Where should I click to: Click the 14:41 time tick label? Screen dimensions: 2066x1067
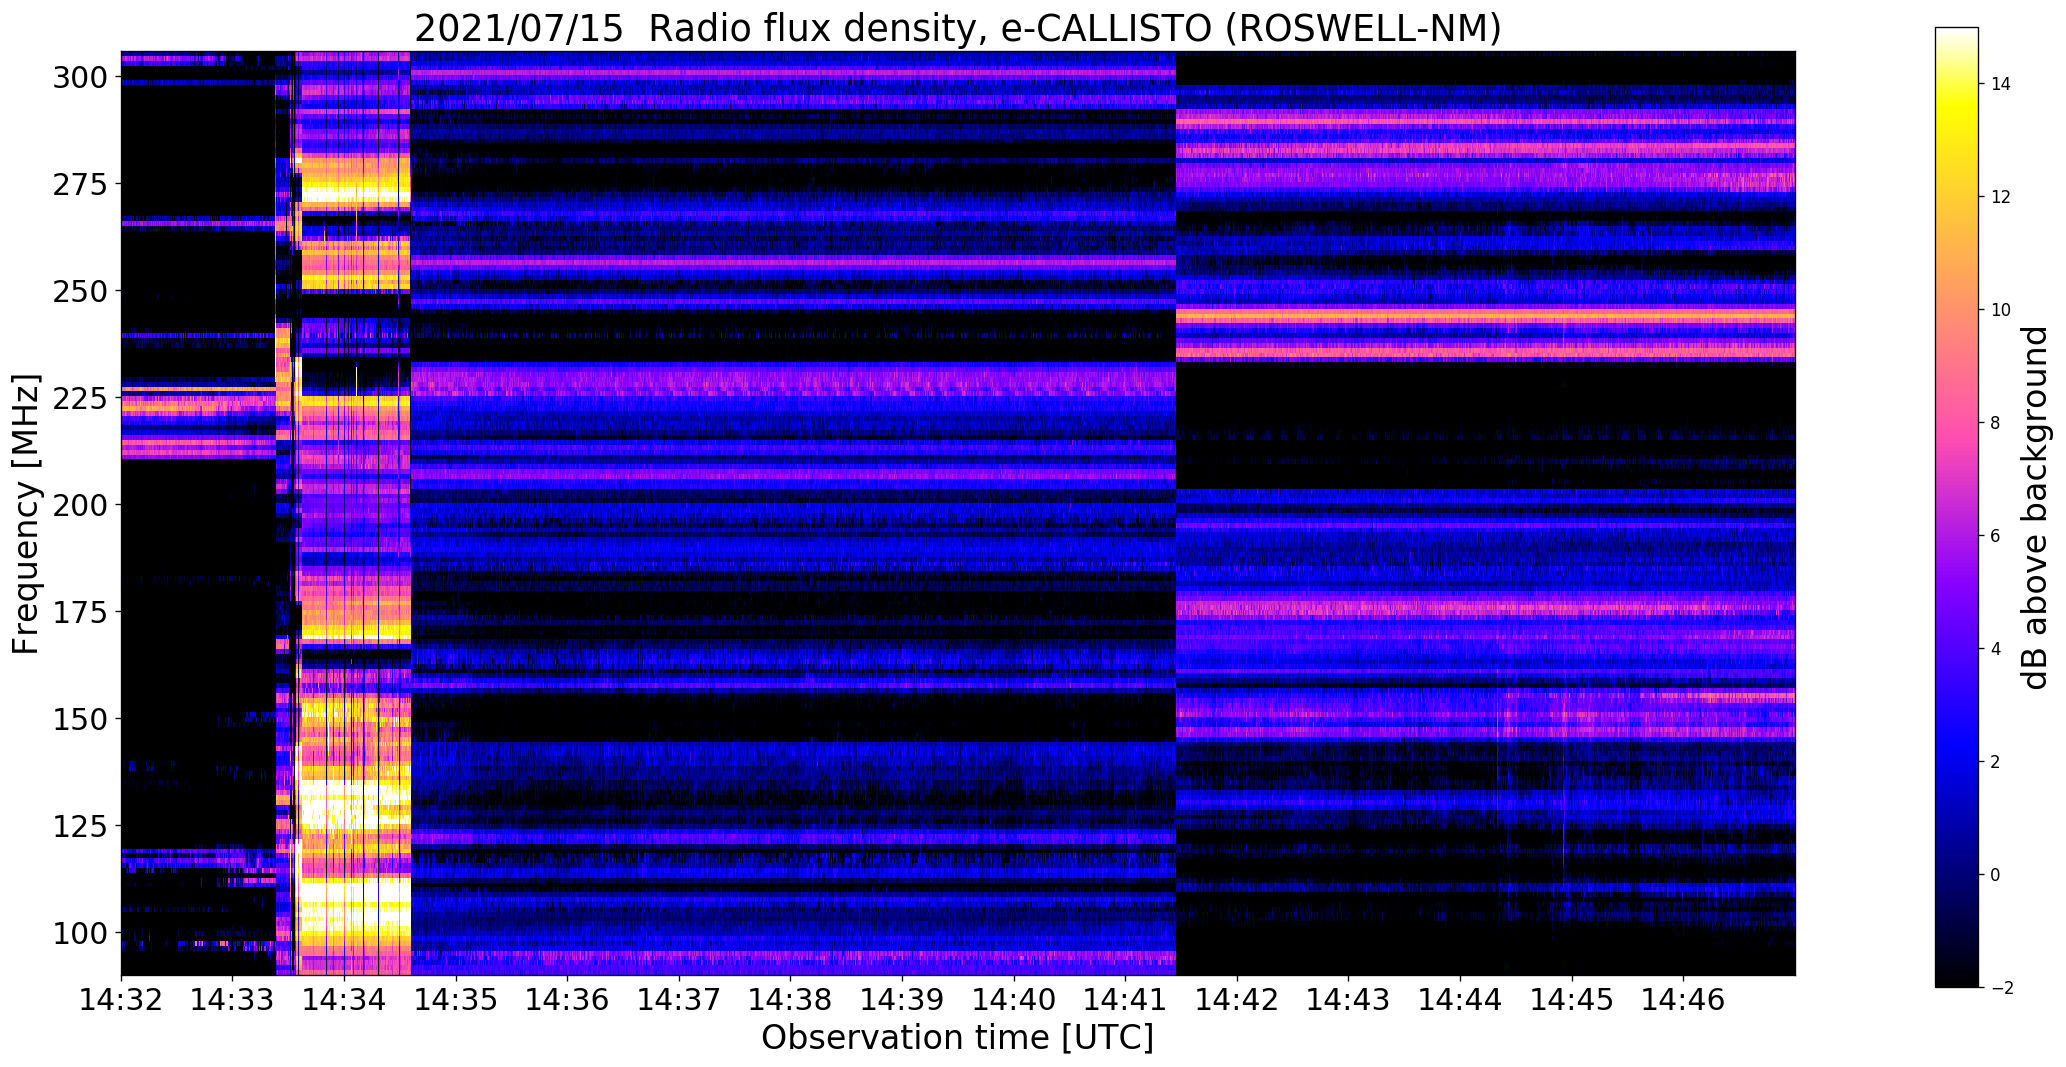click(x=1126, y=999)
